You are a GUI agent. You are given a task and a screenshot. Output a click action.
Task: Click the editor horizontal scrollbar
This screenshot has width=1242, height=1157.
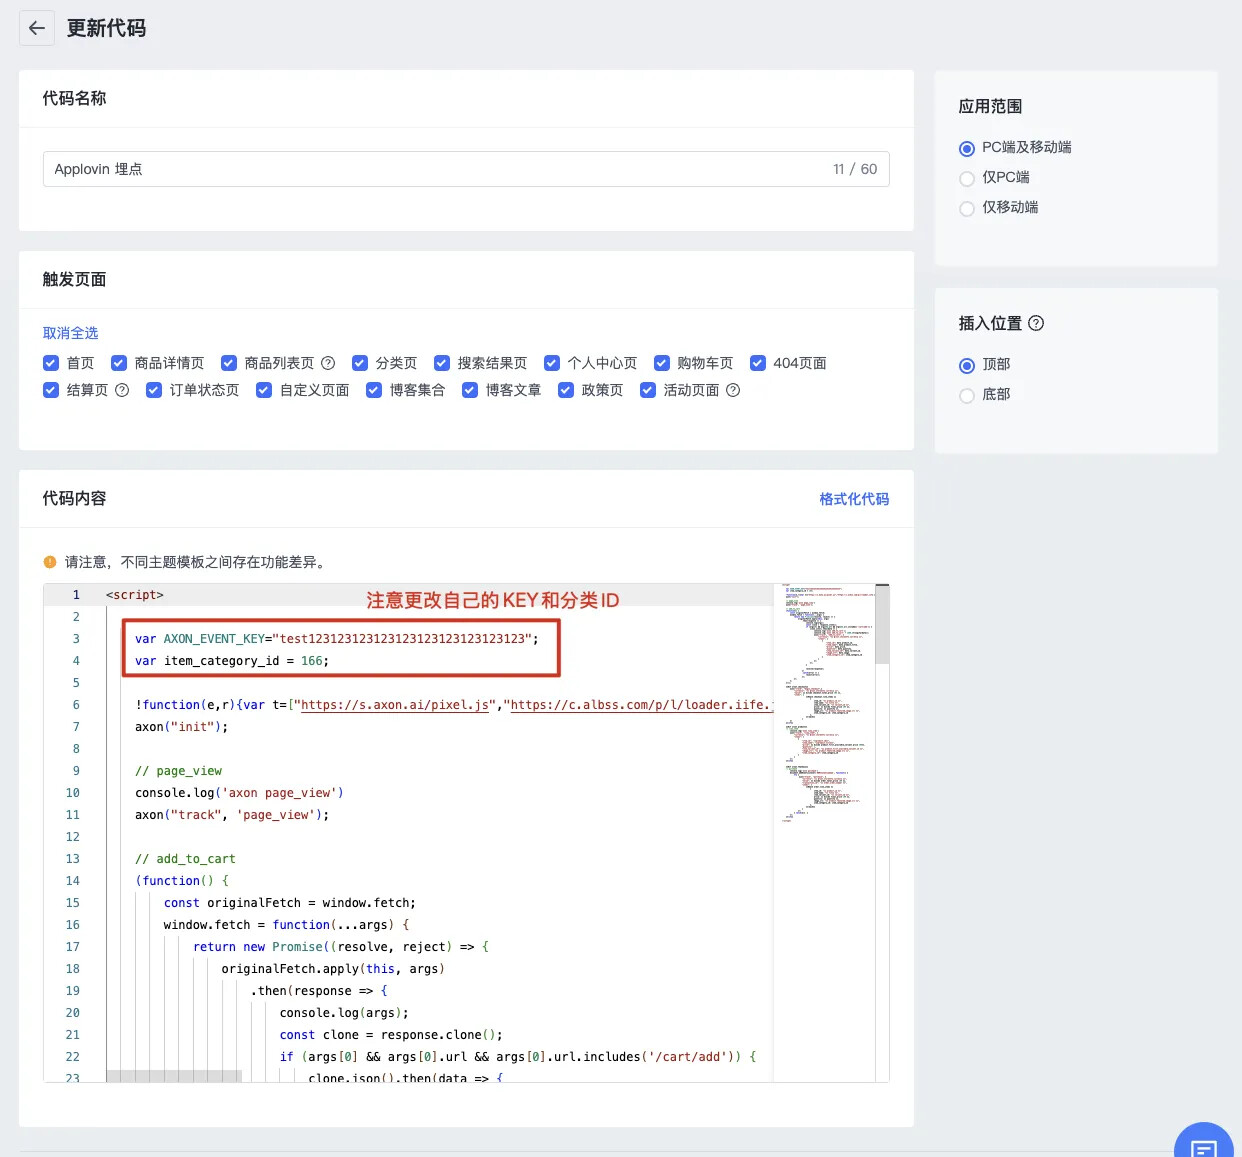click(174, 1076)
